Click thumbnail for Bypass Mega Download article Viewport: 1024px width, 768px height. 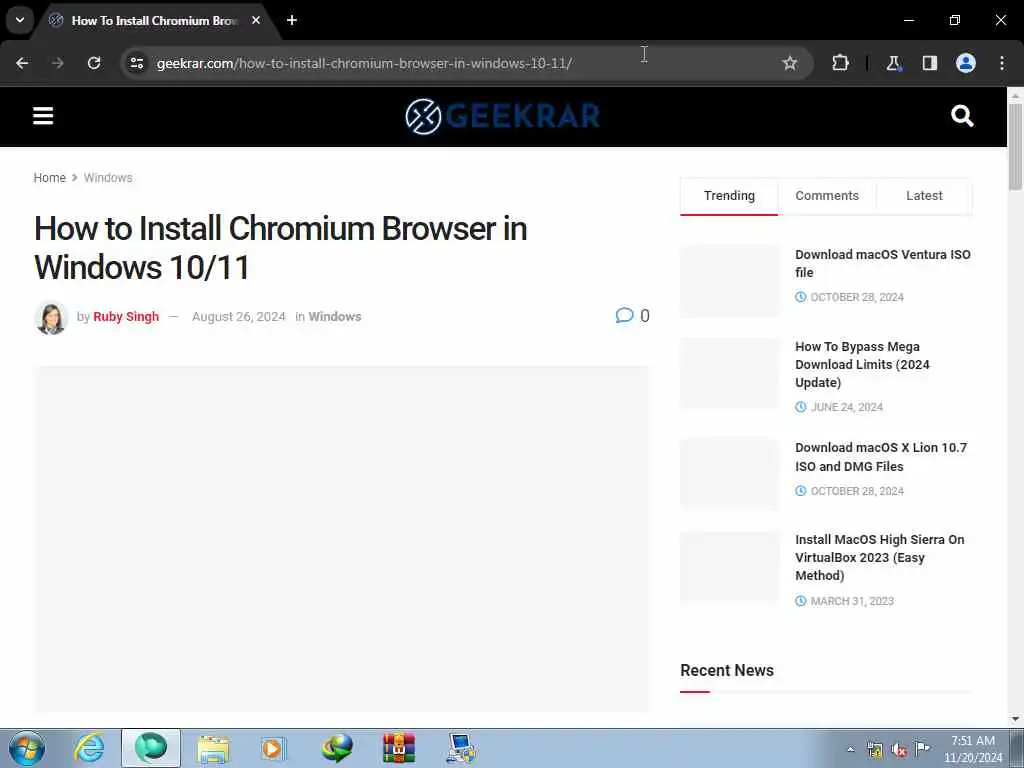click(730, 374)
